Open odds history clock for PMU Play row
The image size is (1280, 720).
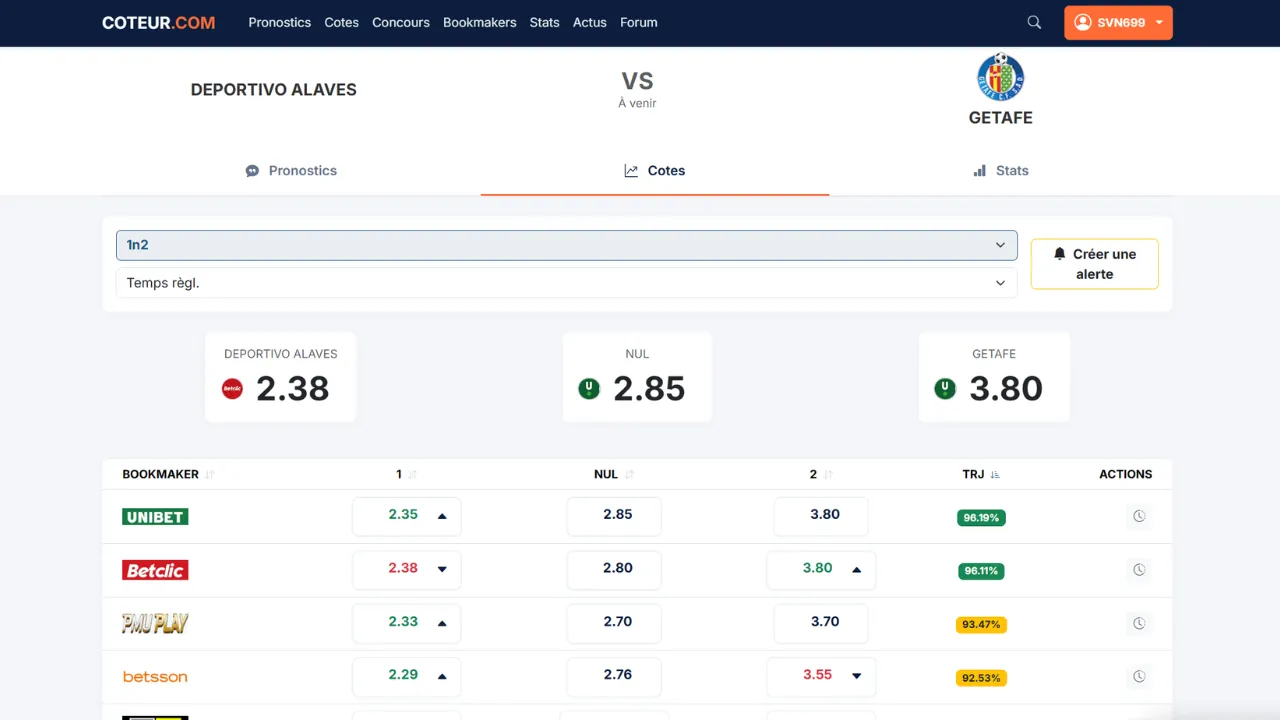pos(1138,624)
